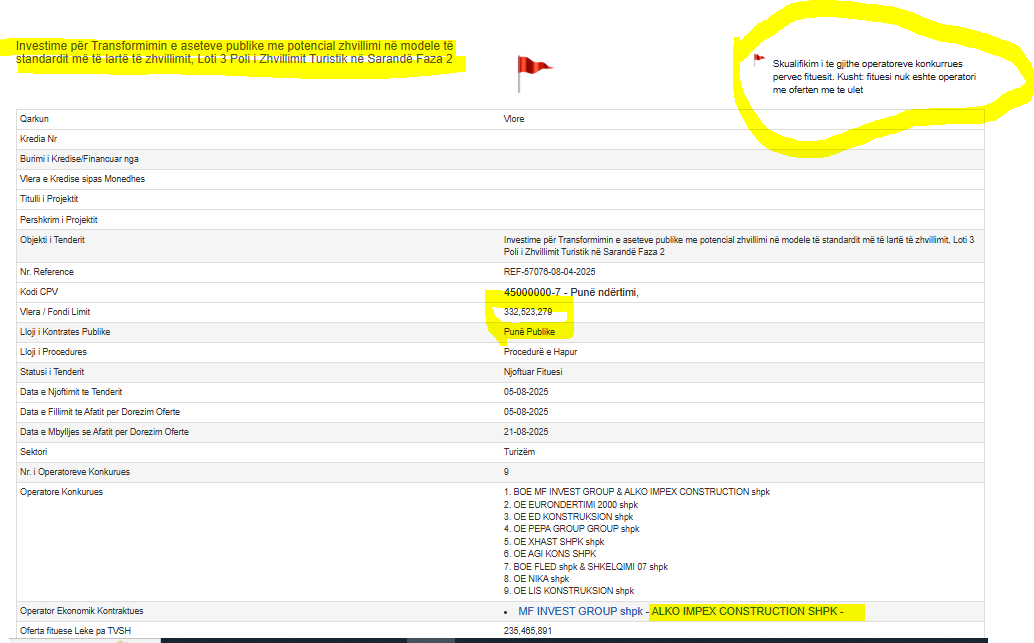The height and width of the screenshot is (643, 1034).
Task: Click the Vlore value in the Qarkun row
Action: click(x=514, y=119)
